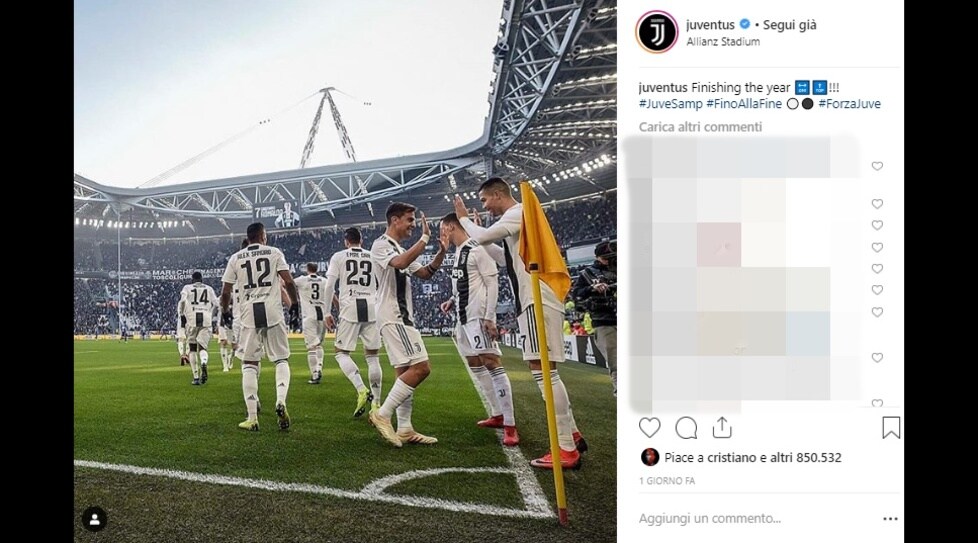Screen dimensions: 978x543
Task: Open the three-dot more options menu
Action: click(x=890, y=519)
